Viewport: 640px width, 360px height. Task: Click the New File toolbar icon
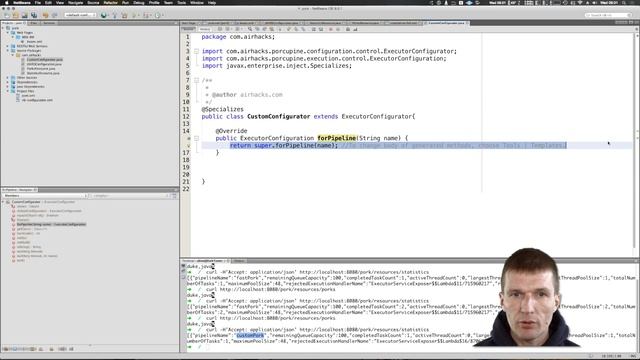(7, 15)
